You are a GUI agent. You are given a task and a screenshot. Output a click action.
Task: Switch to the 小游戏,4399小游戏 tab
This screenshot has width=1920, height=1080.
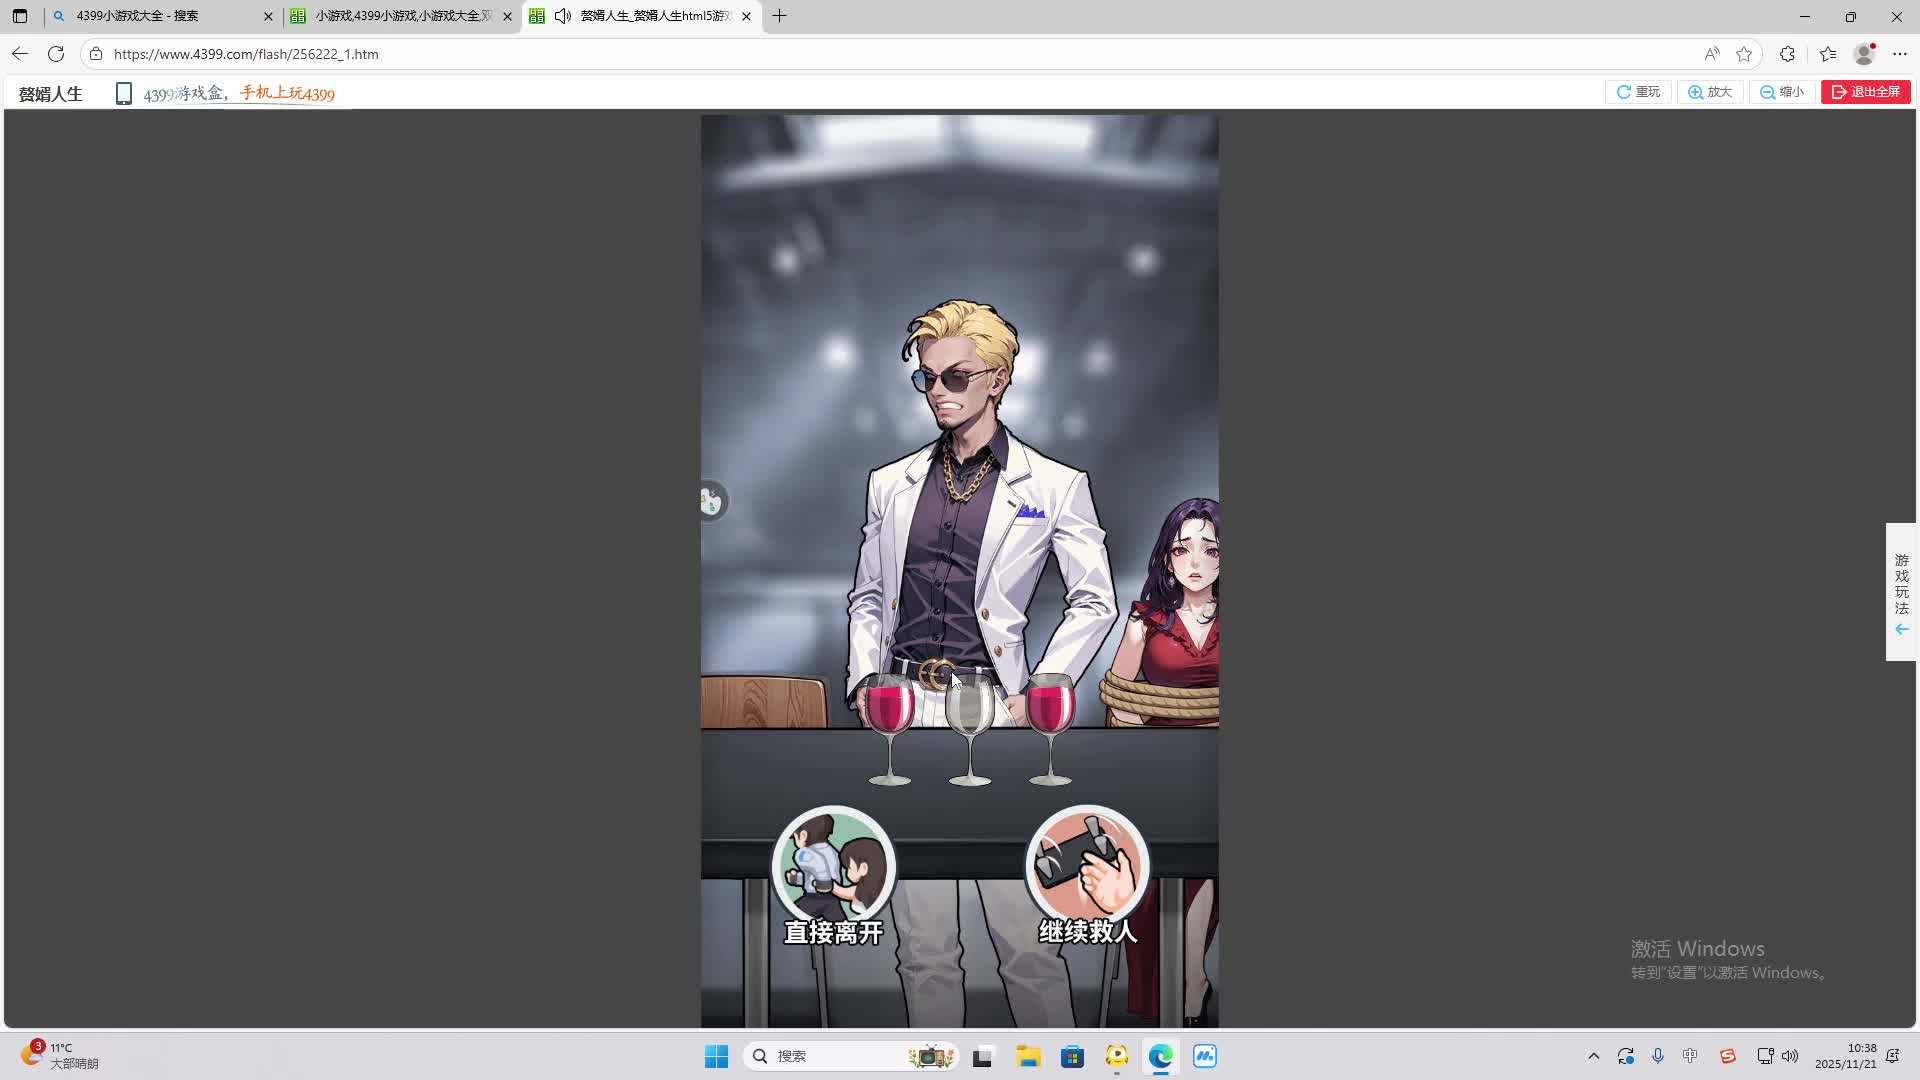click(x=400, y=16)
